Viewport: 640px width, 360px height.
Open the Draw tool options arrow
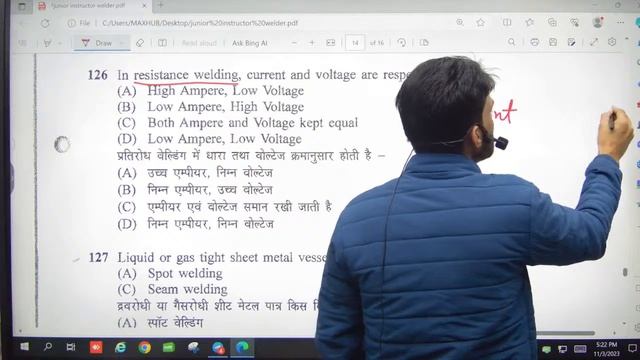click(x=122, y=43)
